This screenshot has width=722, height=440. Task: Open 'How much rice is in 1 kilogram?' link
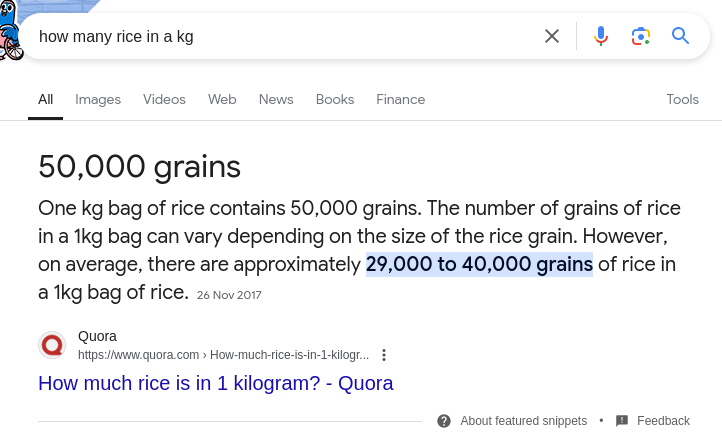click(x=215, y=383)
